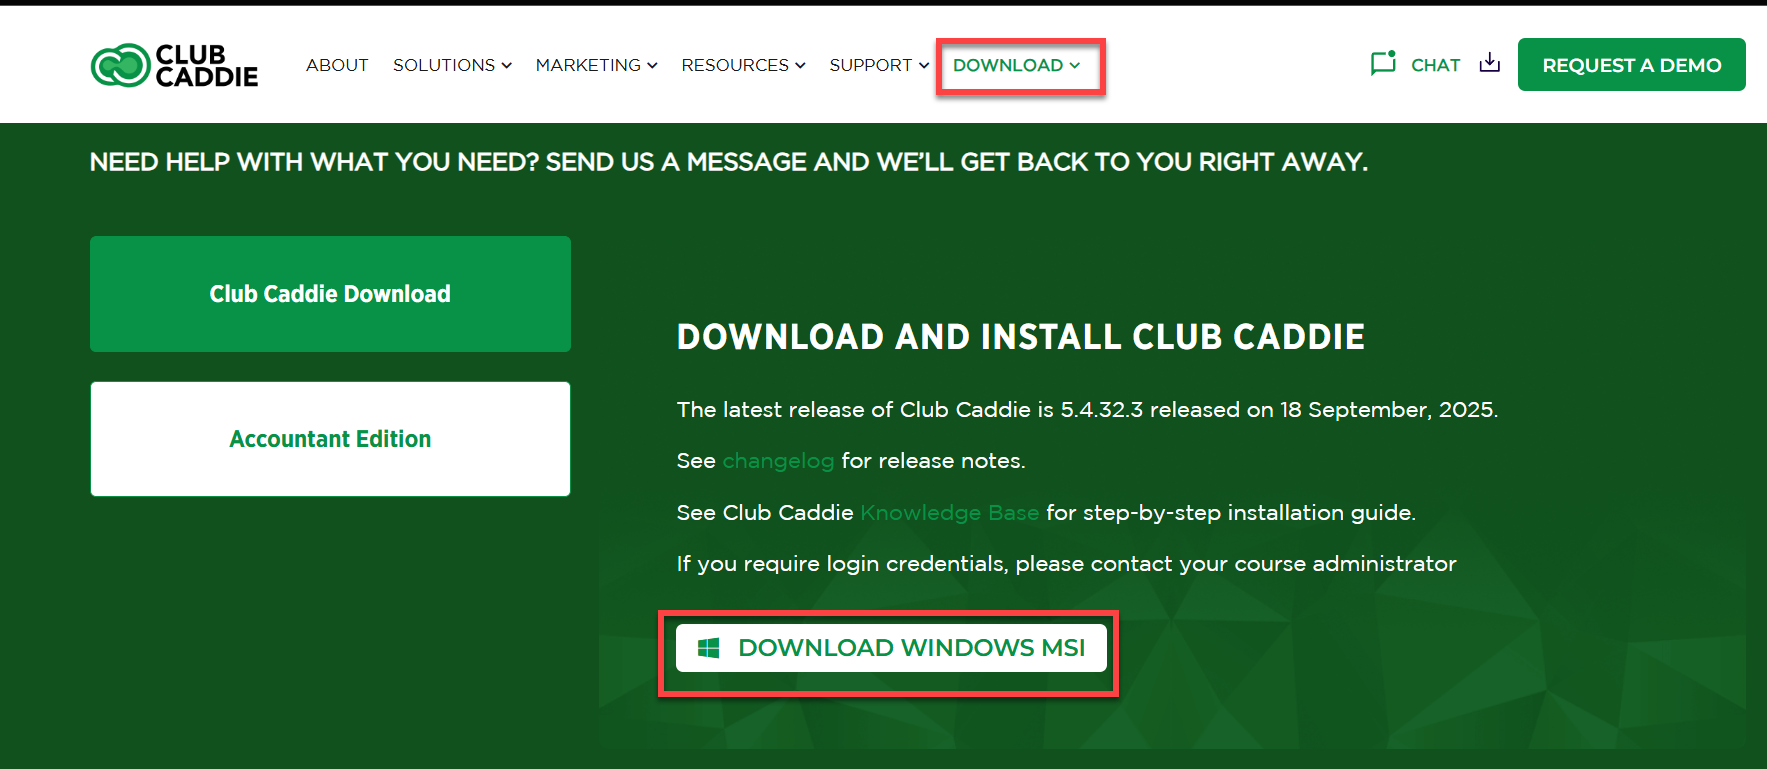1767x769 pixels.
Task: Click the green Club Caddie logo icon
Action: click(120, 66)
